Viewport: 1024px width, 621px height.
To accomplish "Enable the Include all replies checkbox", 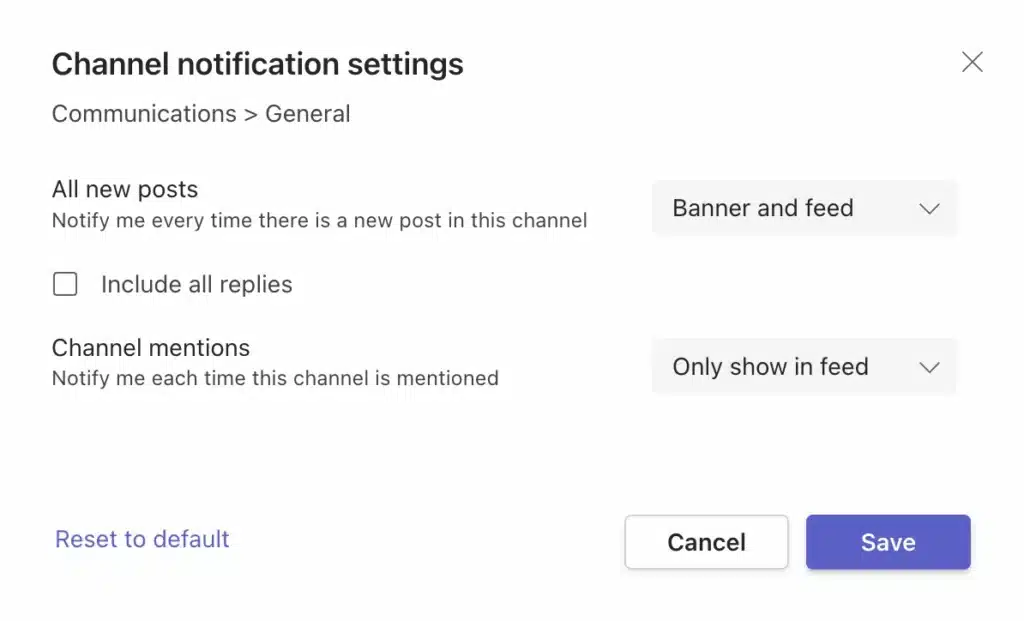I will (65, 284).
